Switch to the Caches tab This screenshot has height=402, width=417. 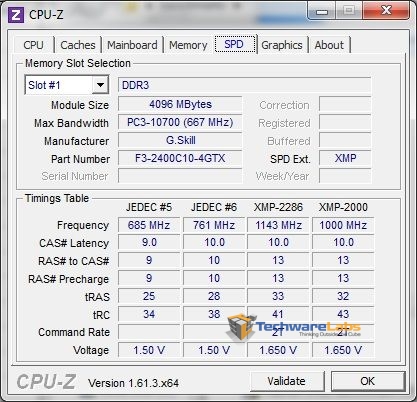(x=78, y=45)
